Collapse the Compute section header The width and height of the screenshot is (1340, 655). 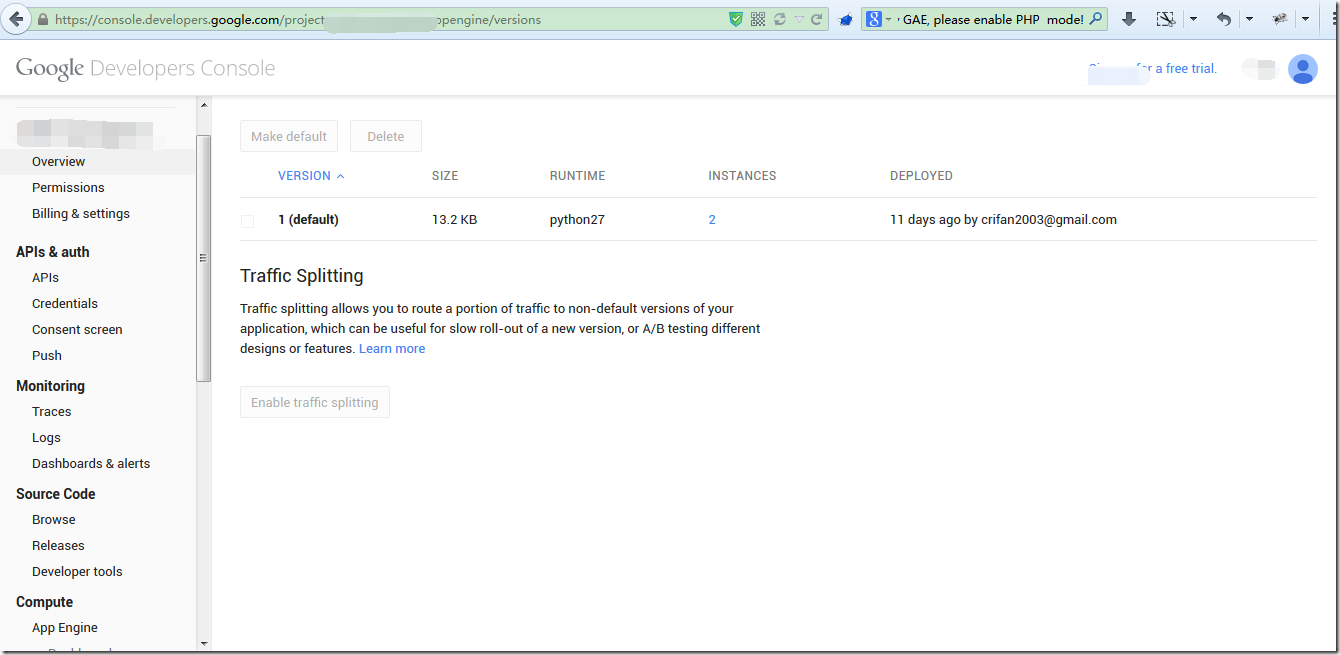coord(44,602)
